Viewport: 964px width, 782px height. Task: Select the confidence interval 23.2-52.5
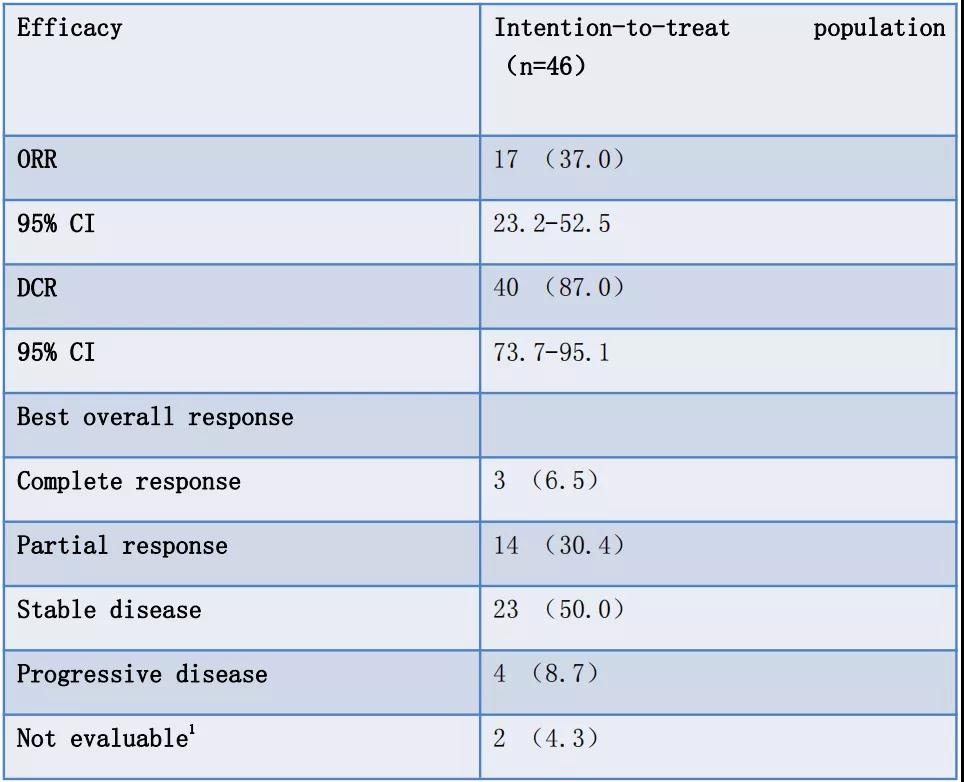tap(552, 224)
